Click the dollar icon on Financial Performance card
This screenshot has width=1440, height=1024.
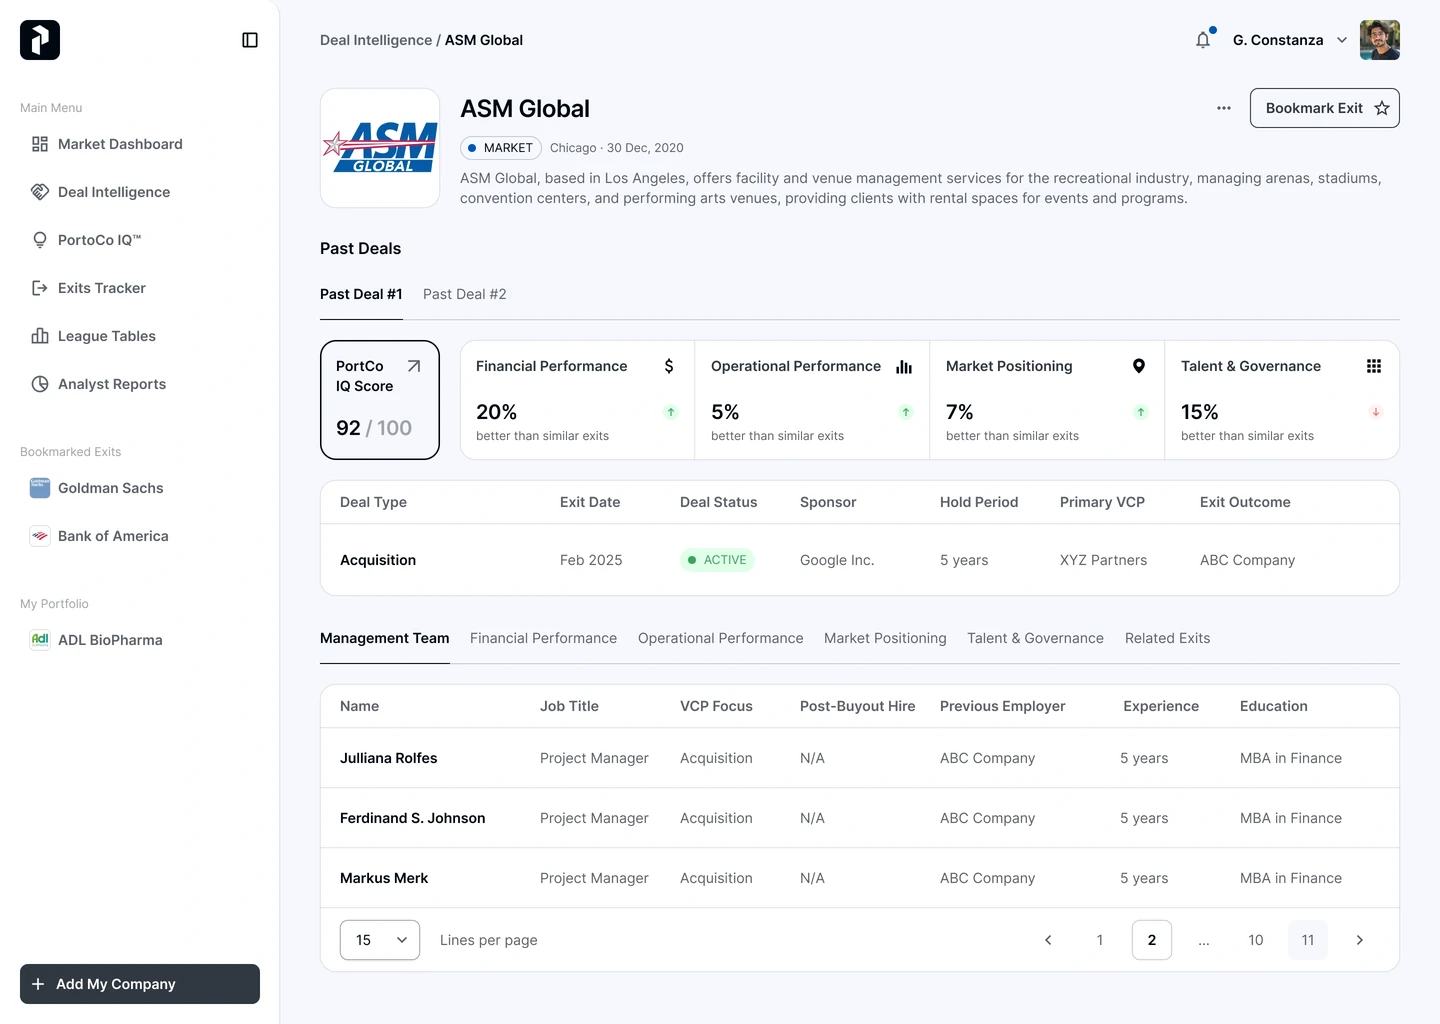click(669, 366)
